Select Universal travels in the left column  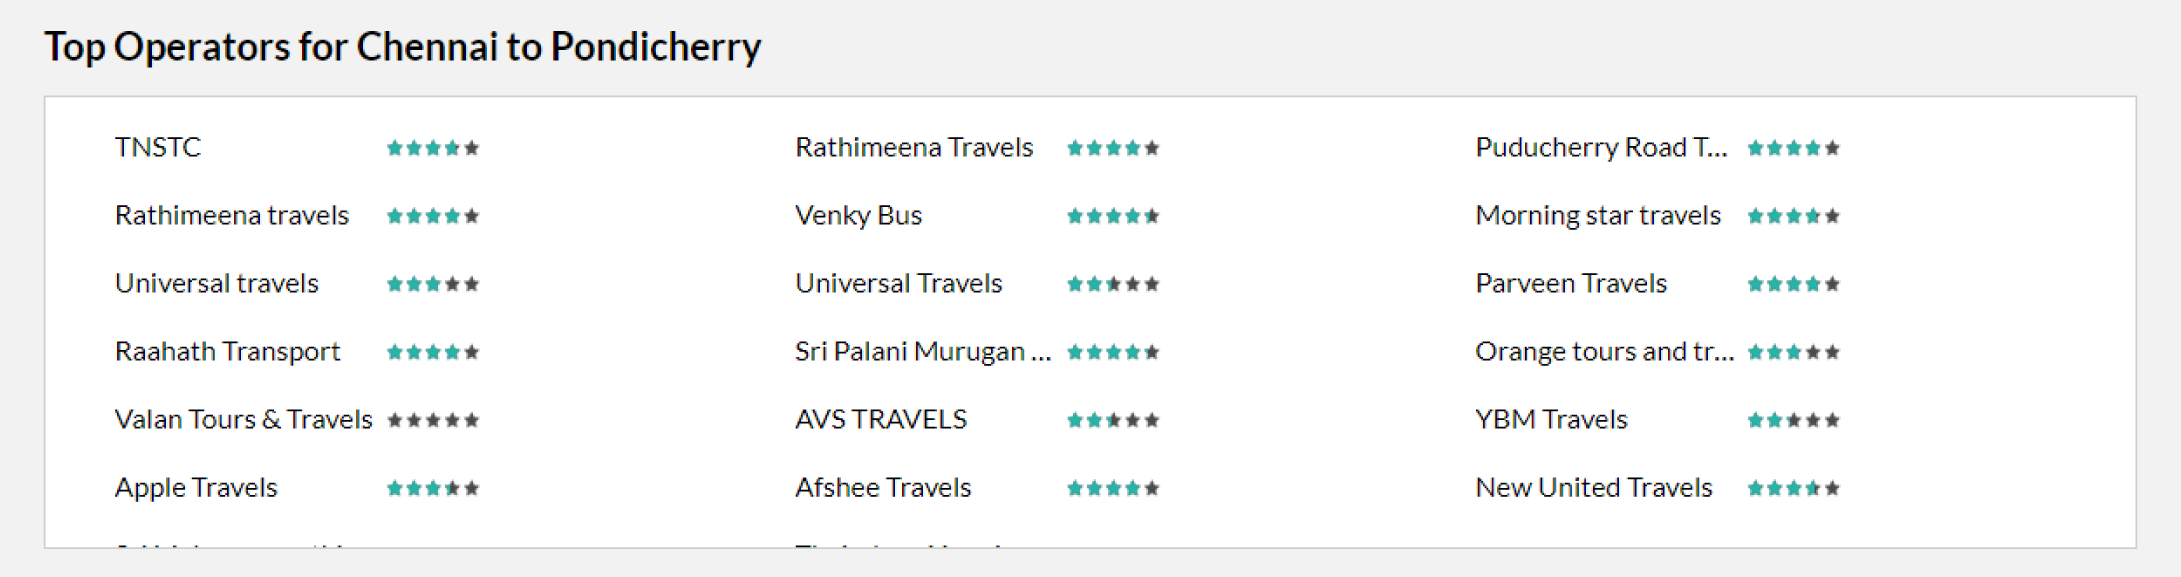coord(217,284)
